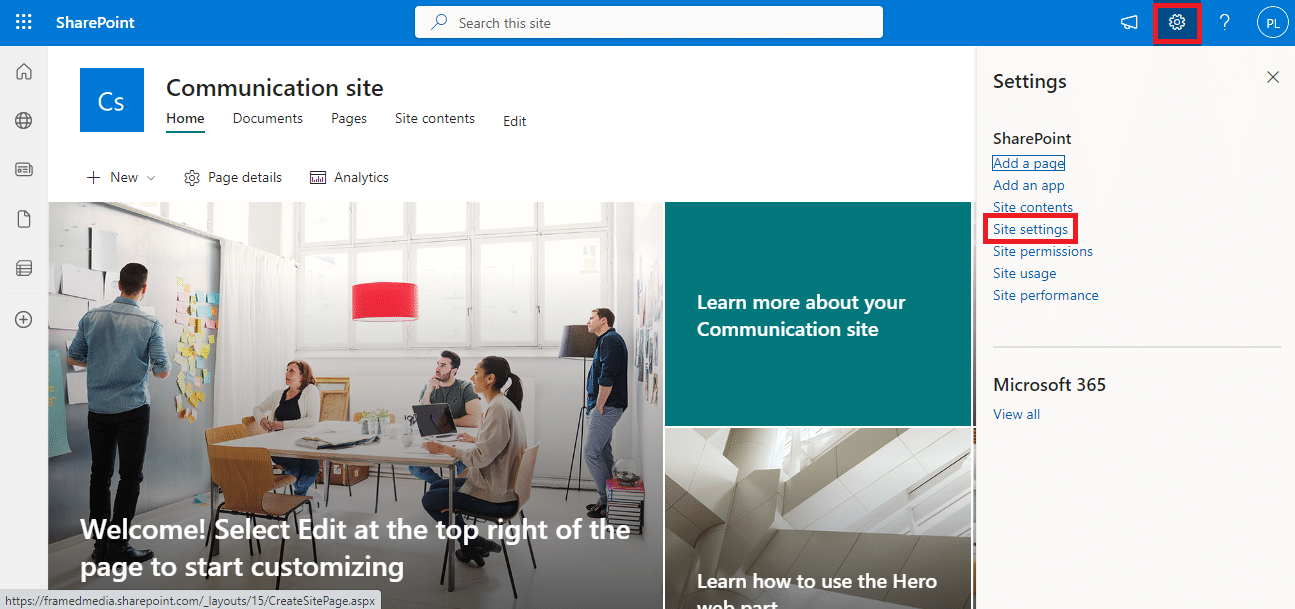Screen dimensions: 1295x609
Task: Open My files document icon in sidebar
Action: (x=23, y=218)
